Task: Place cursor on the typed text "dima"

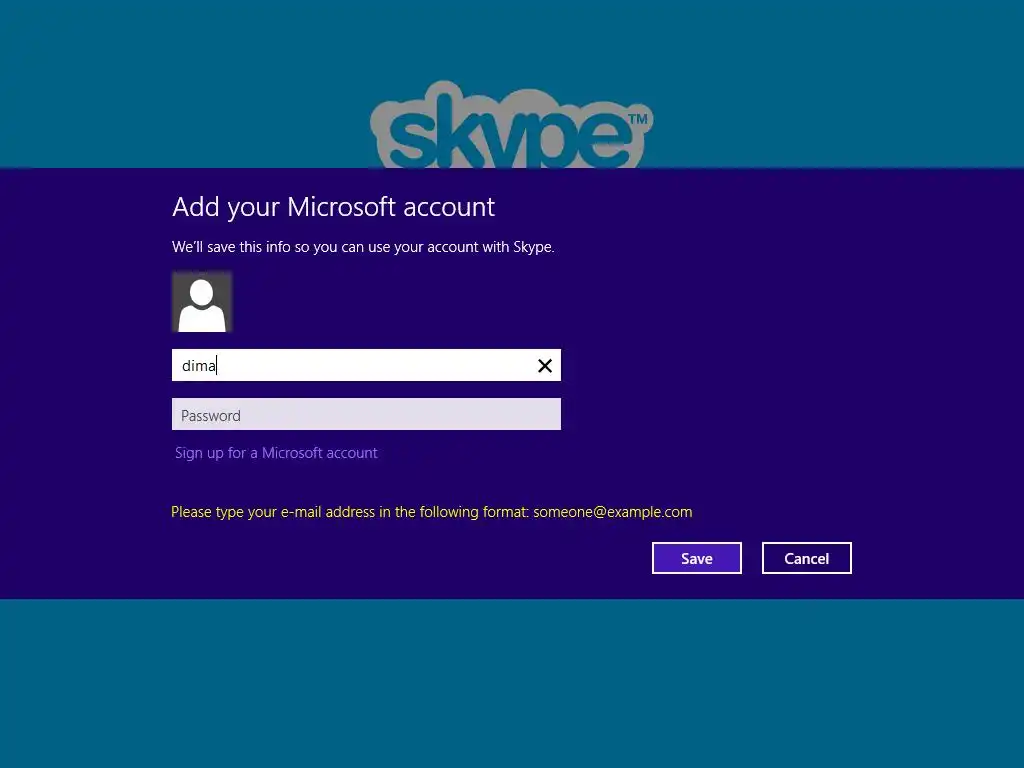Action: (199, 366)
